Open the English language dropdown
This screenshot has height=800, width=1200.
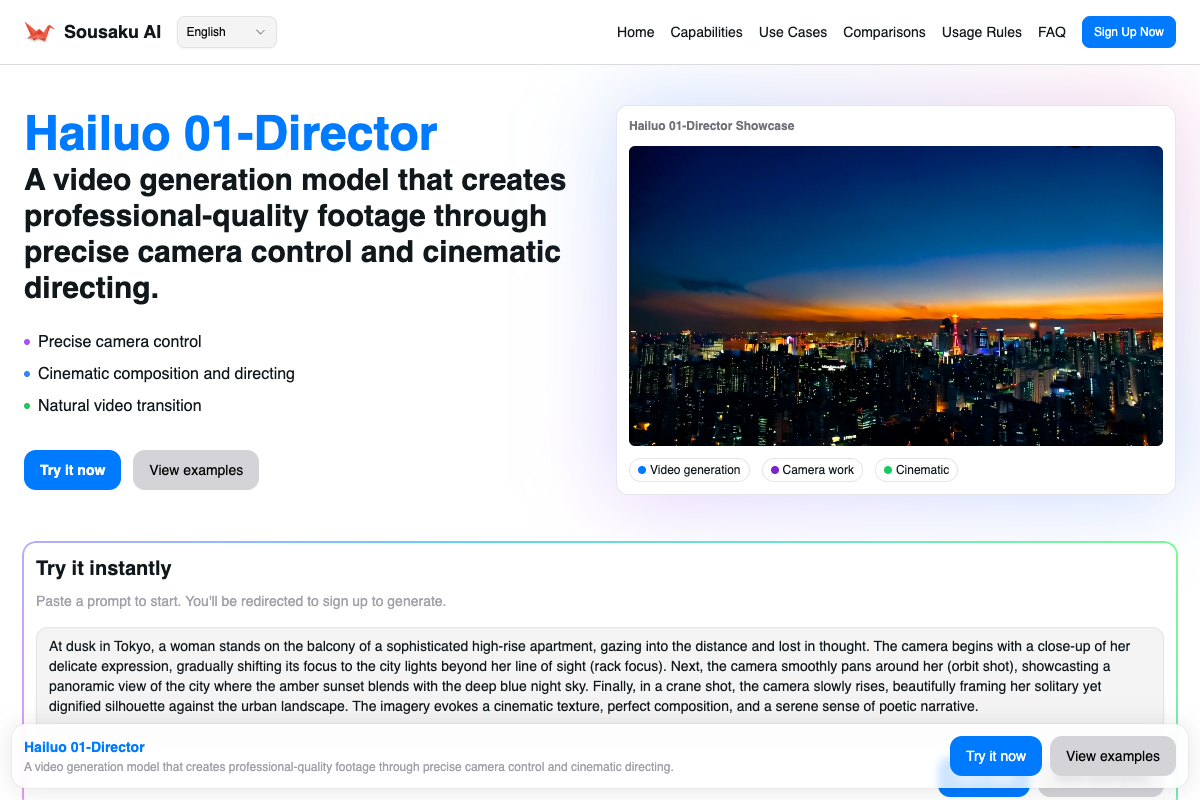[x=226, y=32]
